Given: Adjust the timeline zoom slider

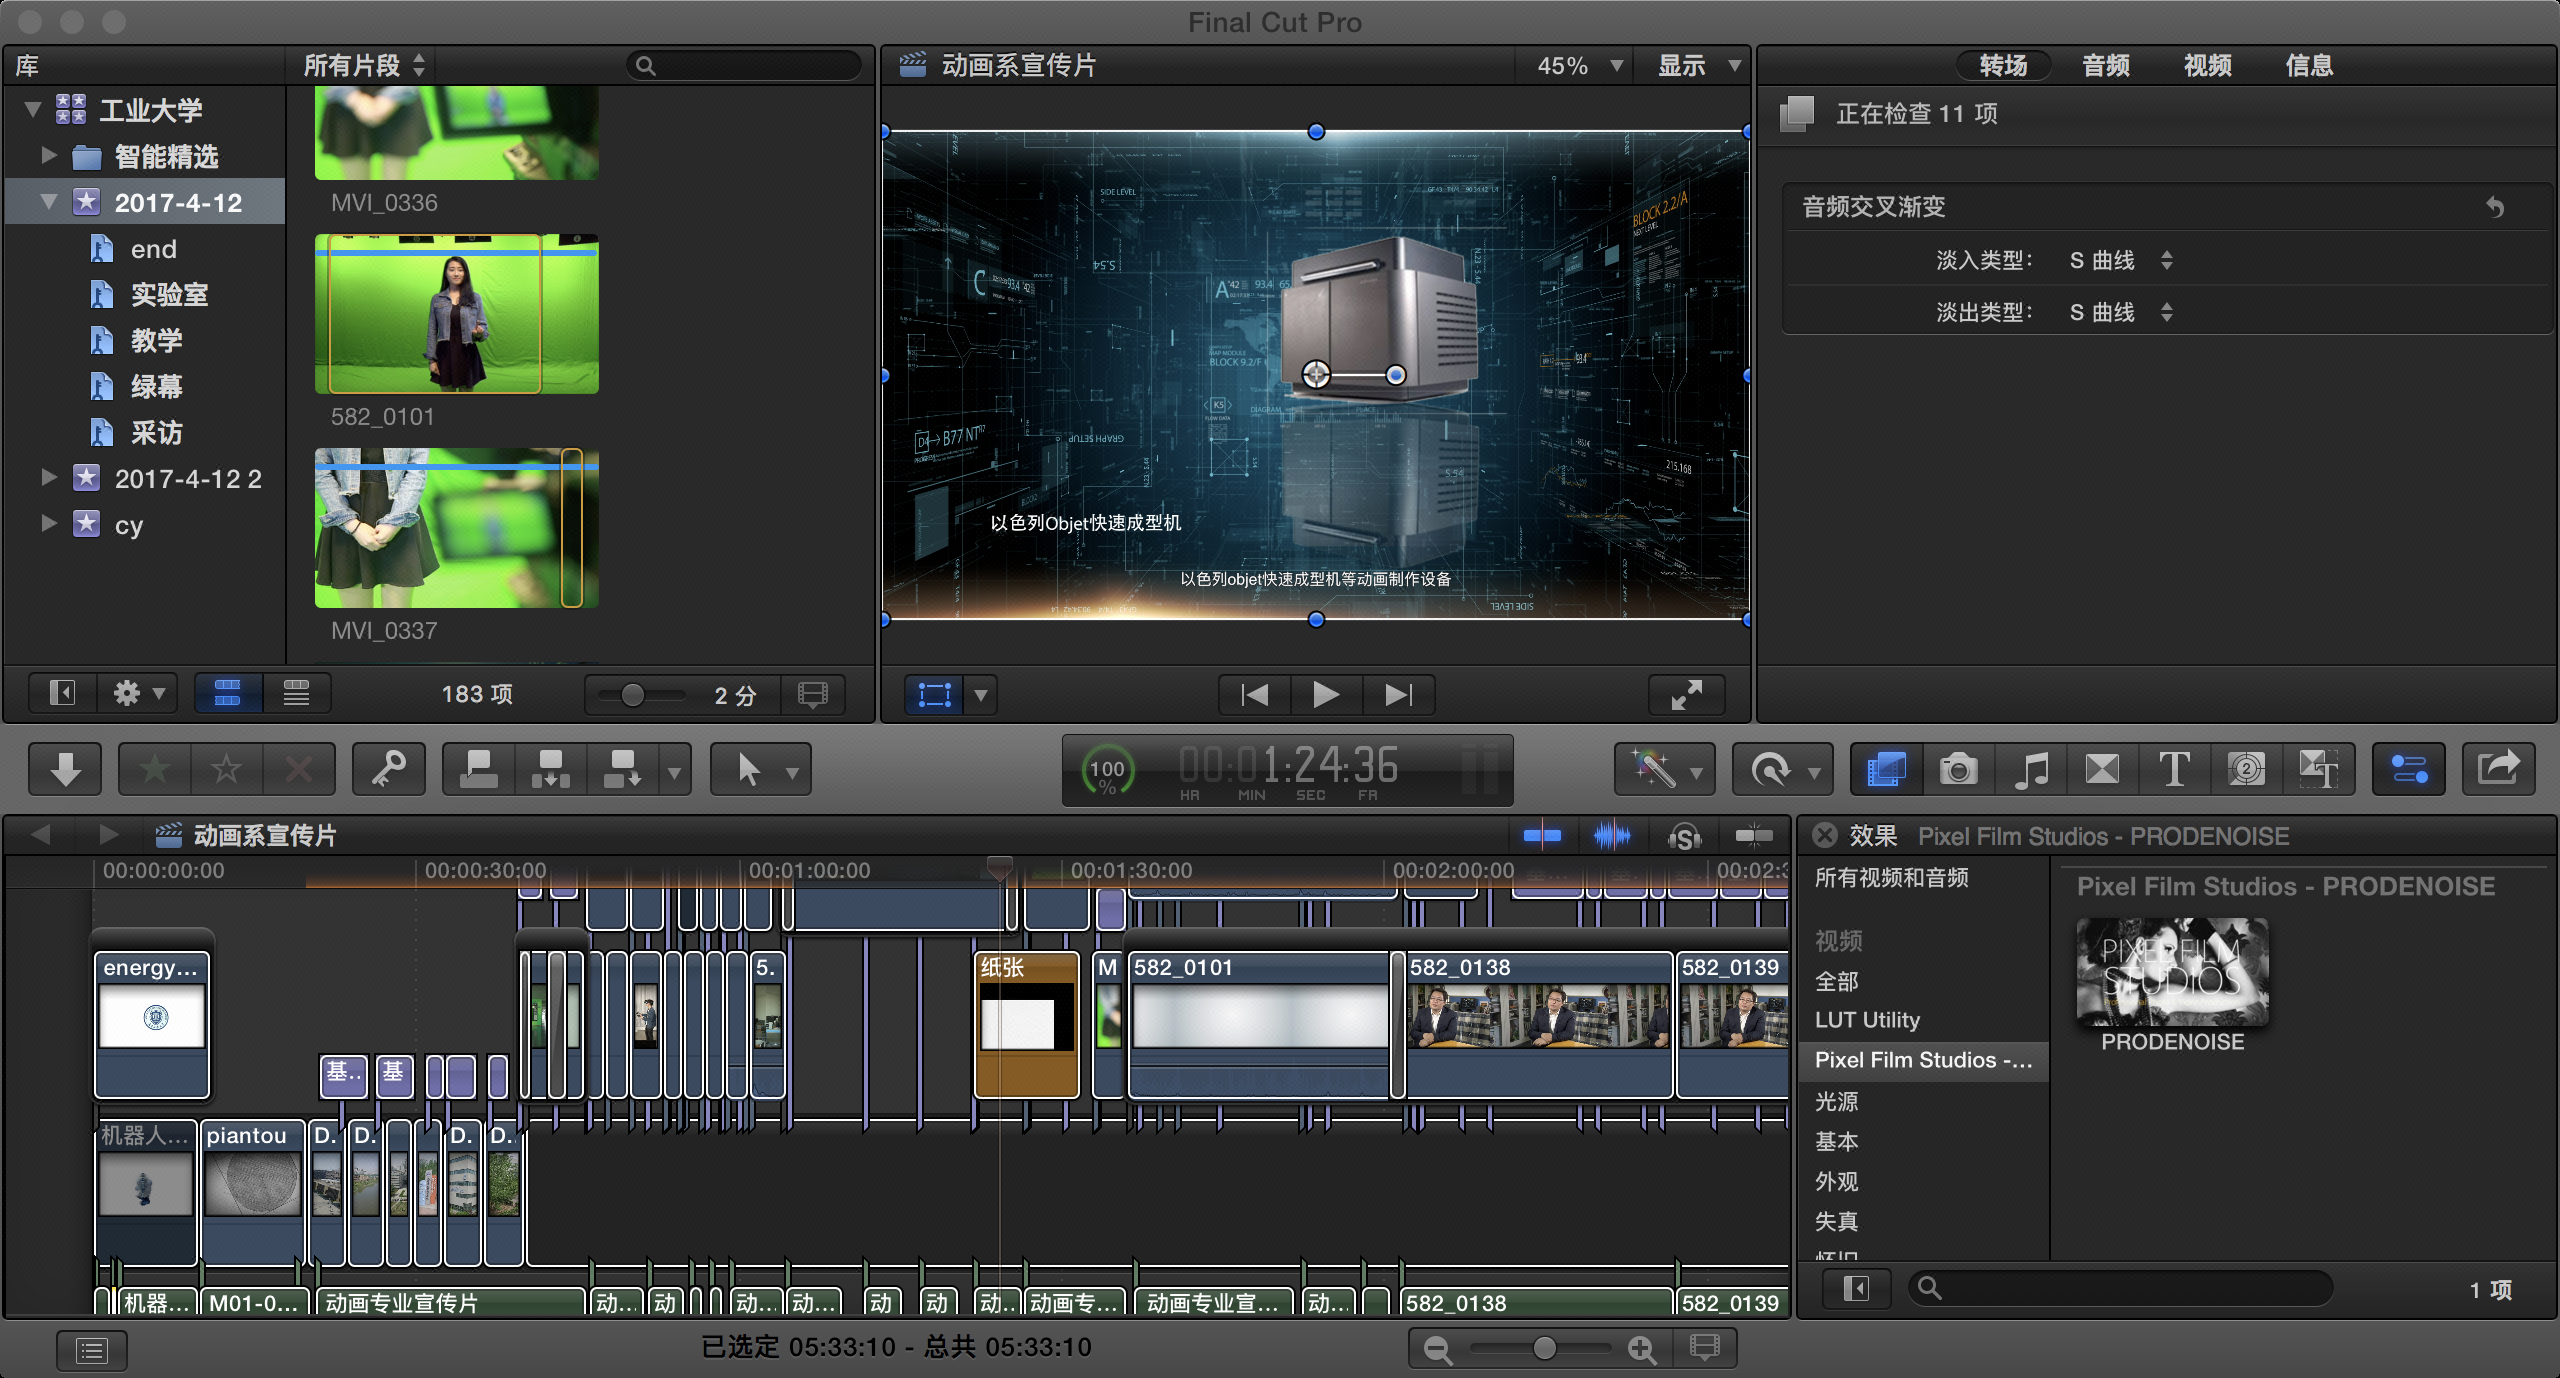Looking at the screenshot, I should point(1543,1348).
